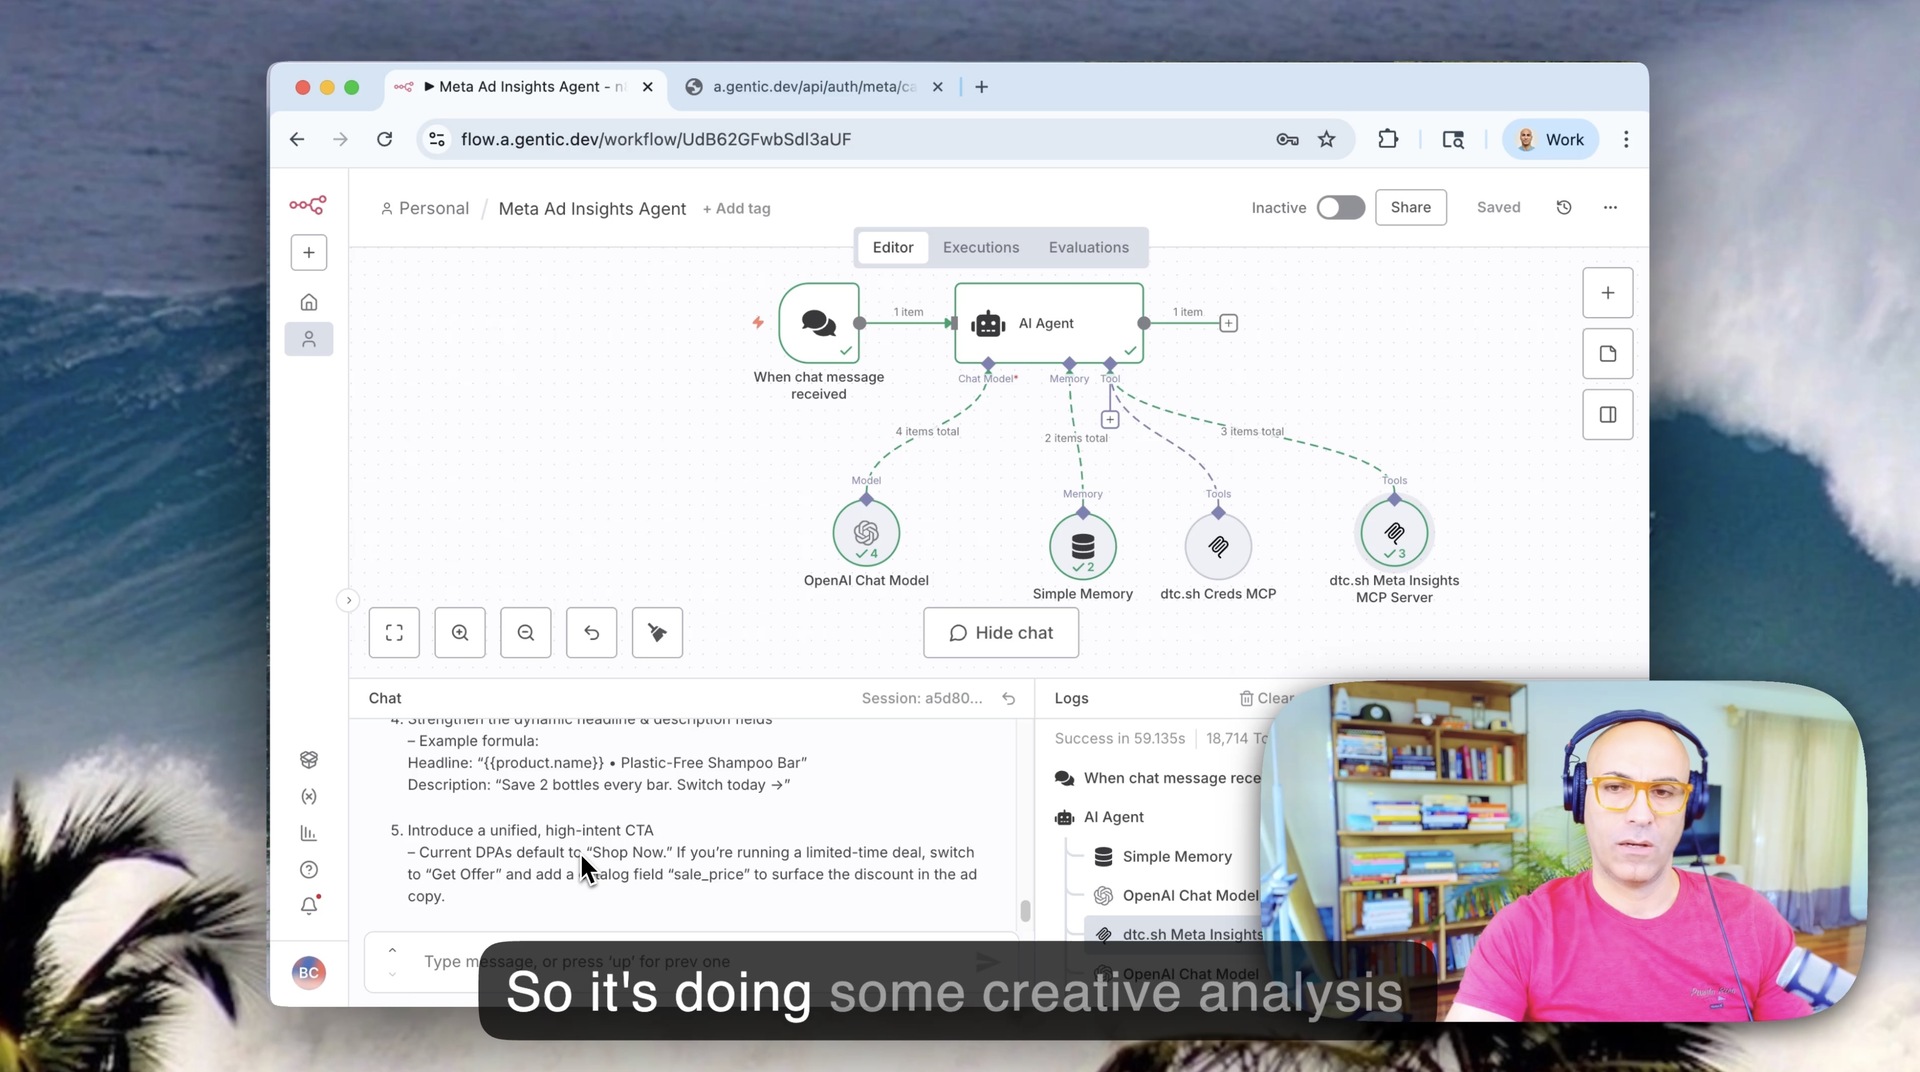Open the Templates cube icon in sidebar
This screenshot has height=1072, width=1920.
309,760
